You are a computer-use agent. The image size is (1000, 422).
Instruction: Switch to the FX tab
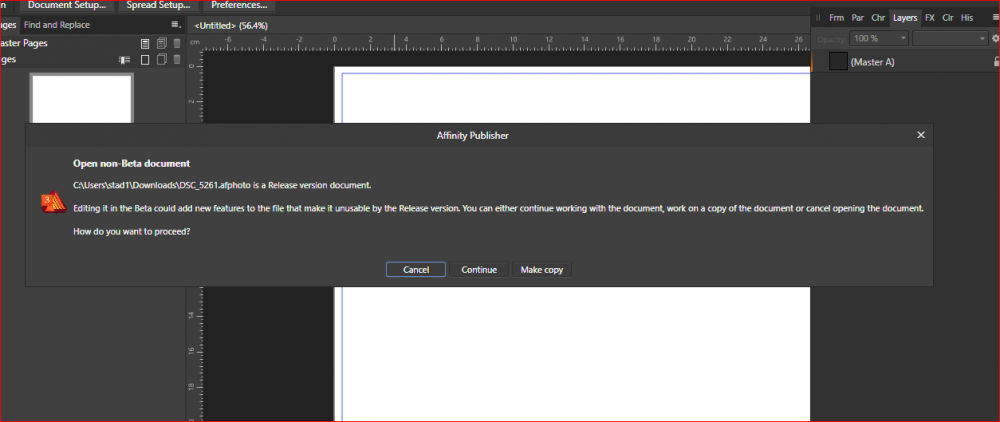click(930, 17)
